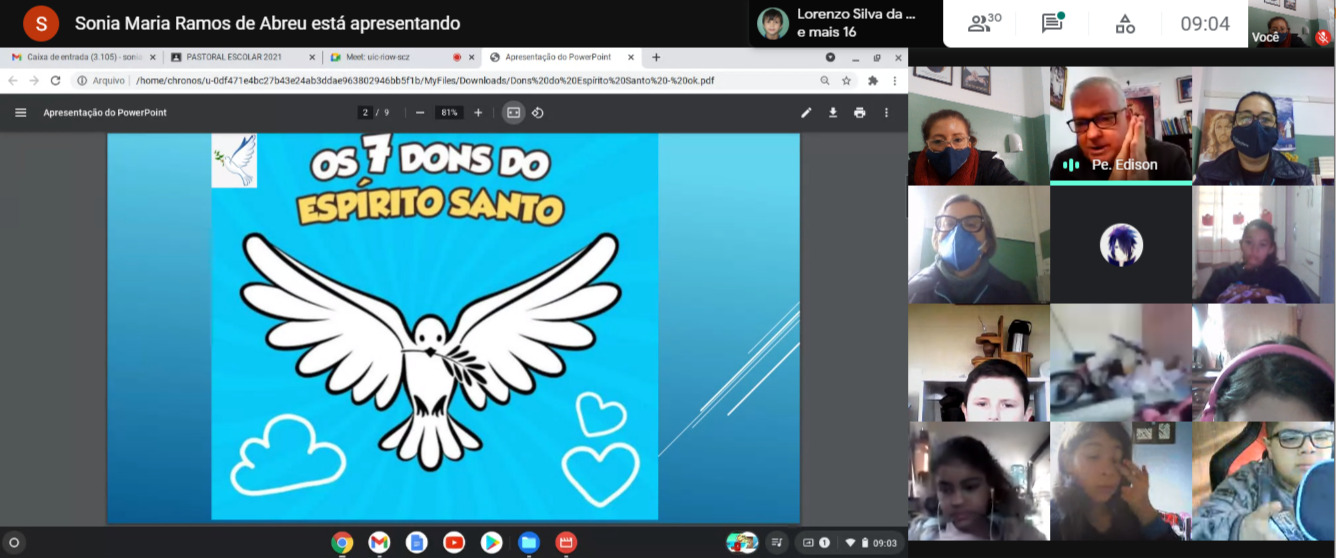Reload the current browser page
Image resolution: width=1336 pixels, height=558 pixels.
(55, 81)
